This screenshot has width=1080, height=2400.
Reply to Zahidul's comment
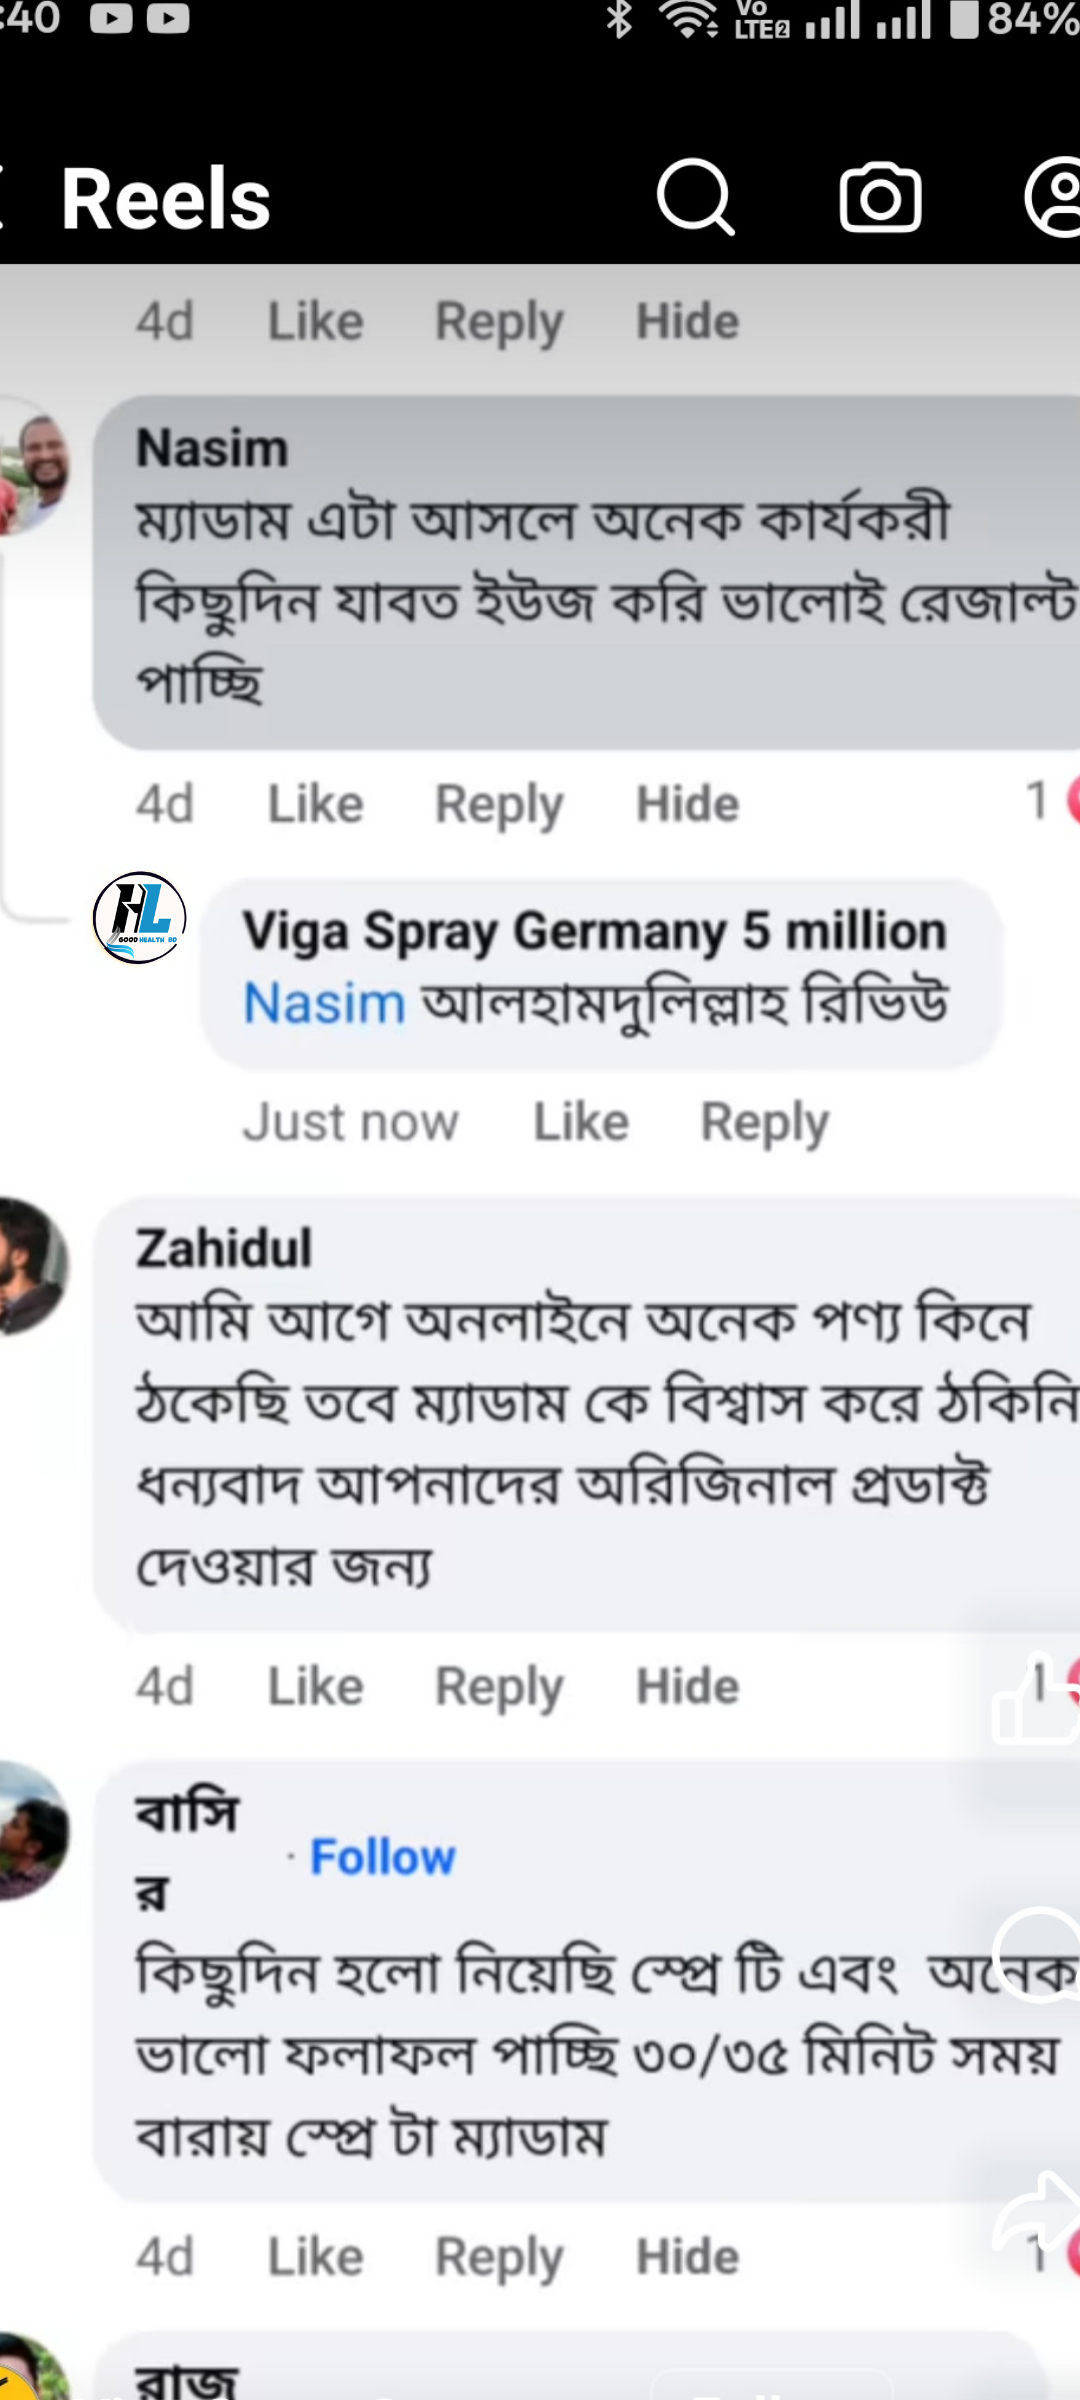tap(499, 1687)
